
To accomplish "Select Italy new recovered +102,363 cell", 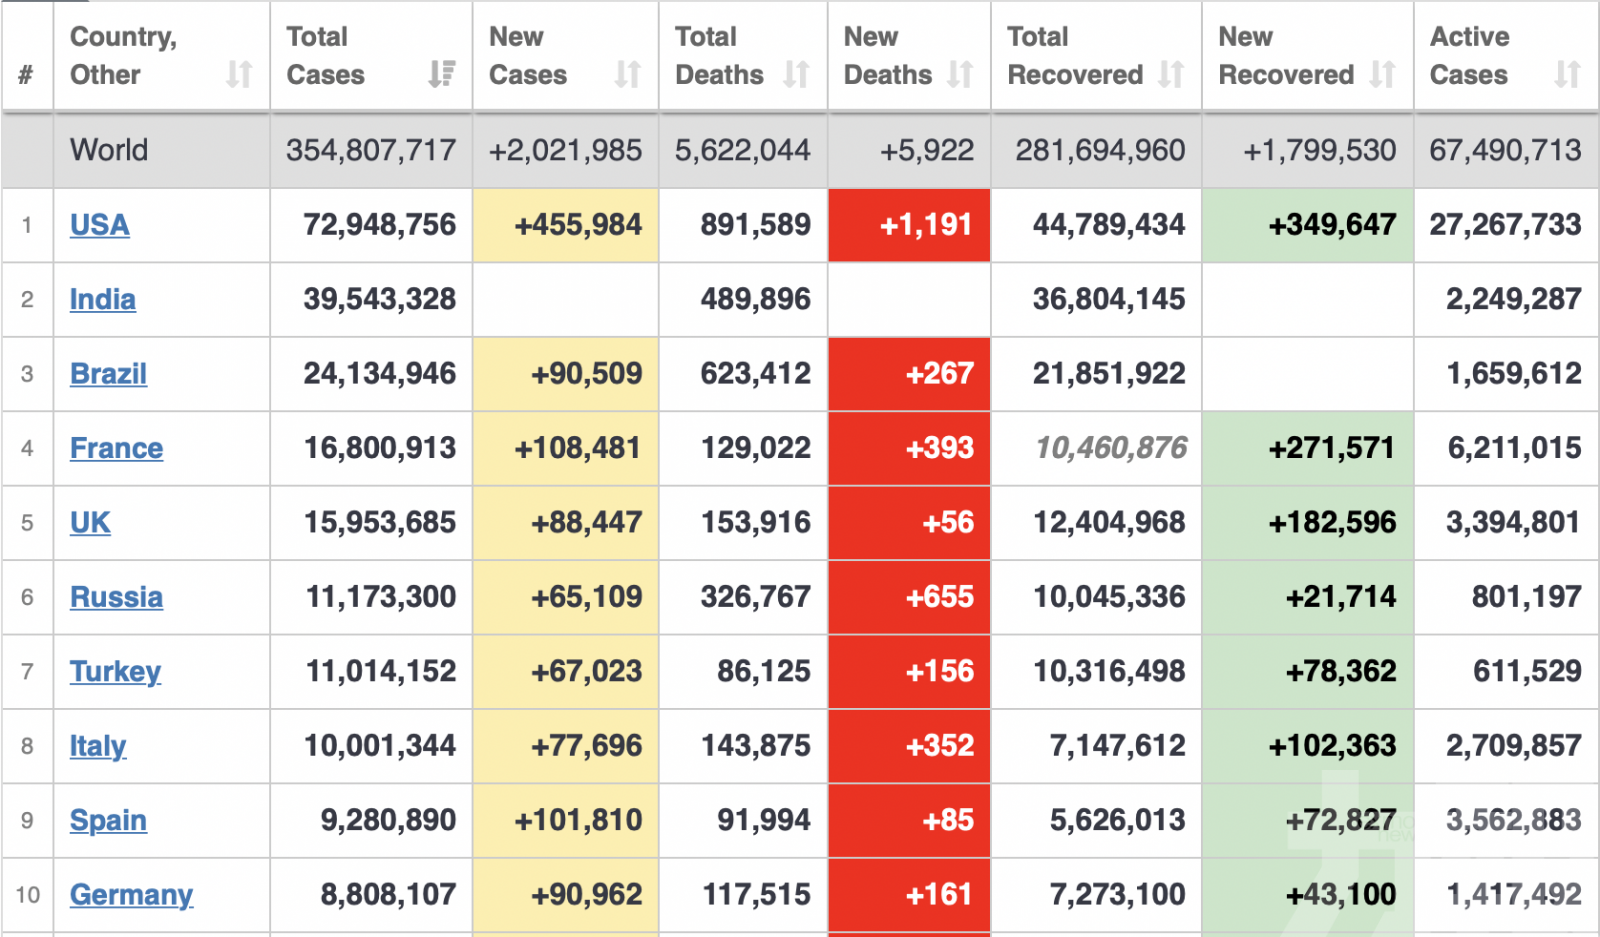I will tap(1308, 746).
